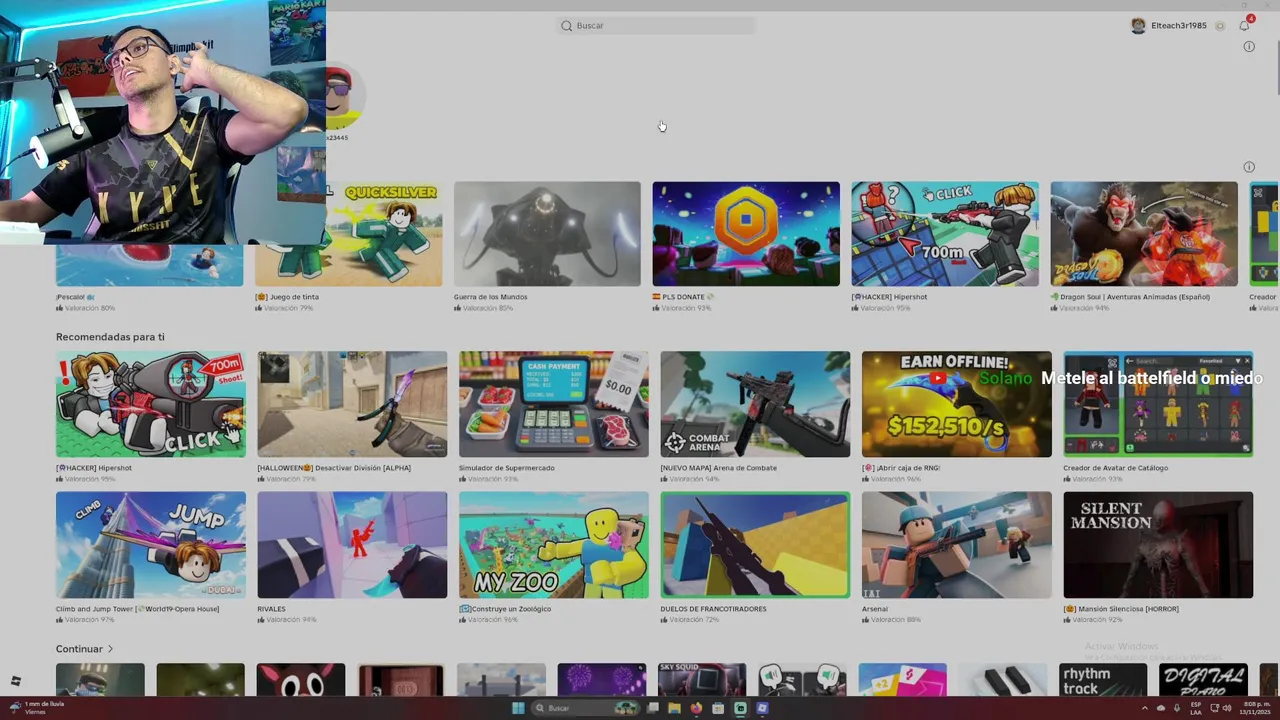Click the taskbar weather widget showing lluvia
1280x720 pixels.
(x=38, y=708)
